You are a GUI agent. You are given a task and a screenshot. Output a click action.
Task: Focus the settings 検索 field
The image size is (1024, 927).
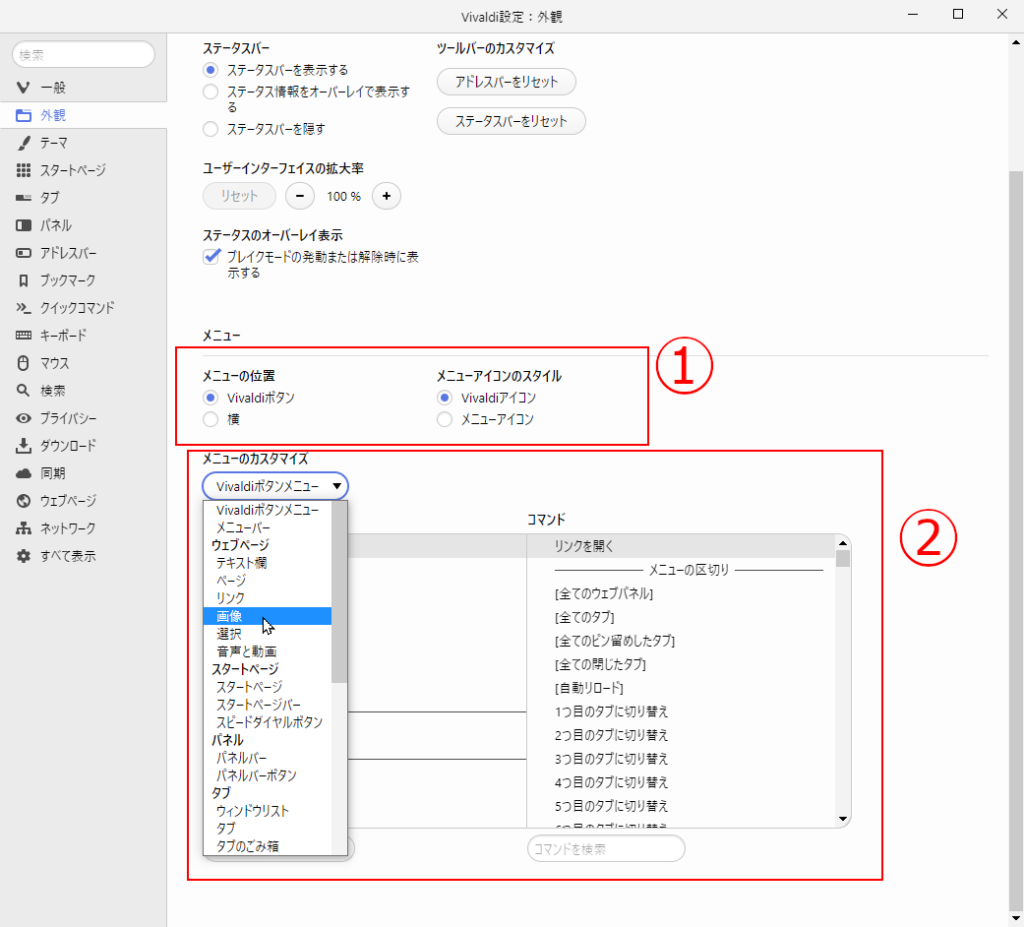[x=84, y=55]
